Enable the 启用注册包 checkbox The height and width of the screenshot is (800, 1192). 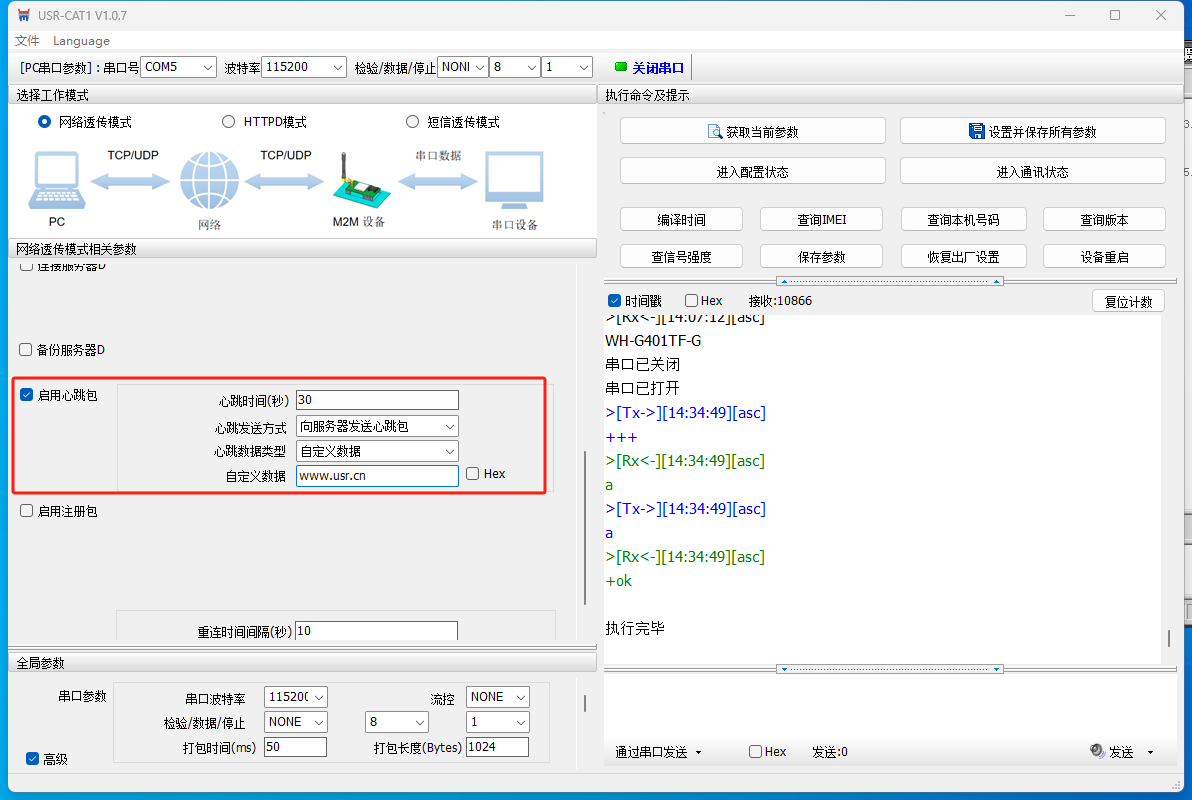27,511
